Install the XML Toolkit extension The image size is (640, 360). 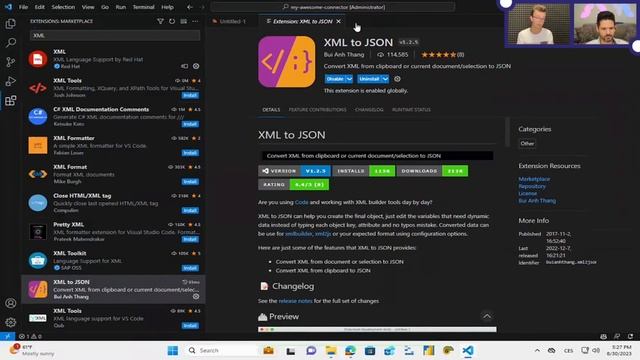pos(190,268)
